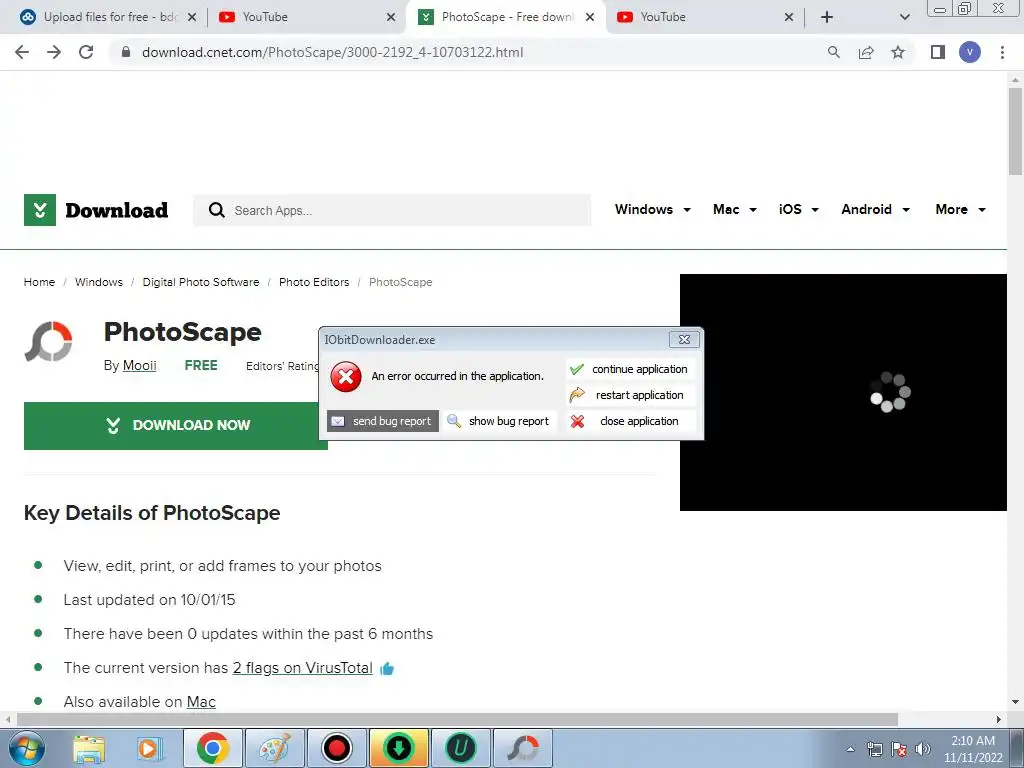Click the PhotoScape taskbar icon
Viewport: 1024px width, 768px height.
(x=522, y=748)
